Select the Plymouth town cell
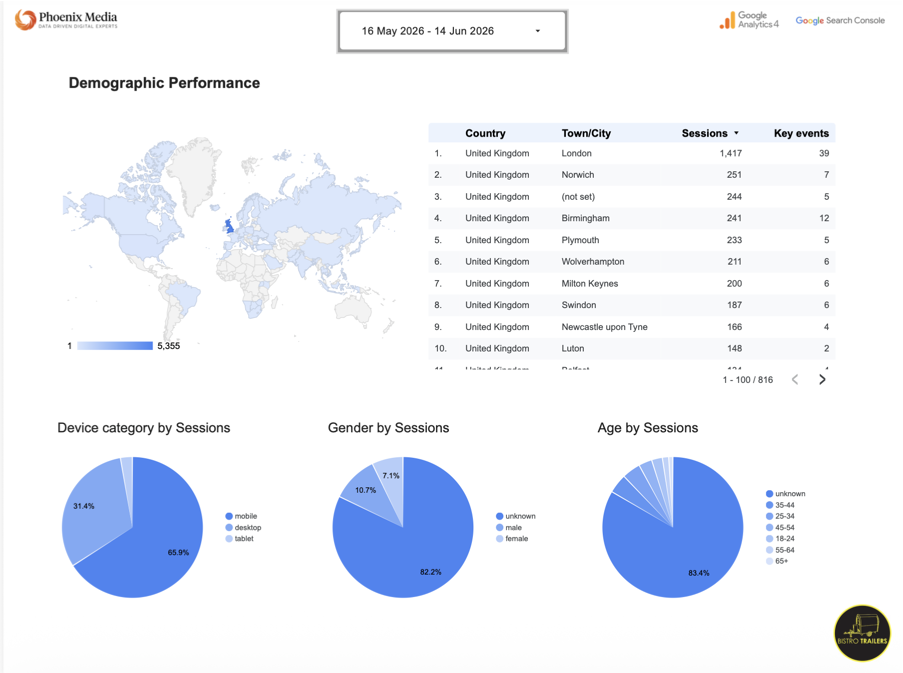This screenshot has width=903, height=673. pos(580,239)
